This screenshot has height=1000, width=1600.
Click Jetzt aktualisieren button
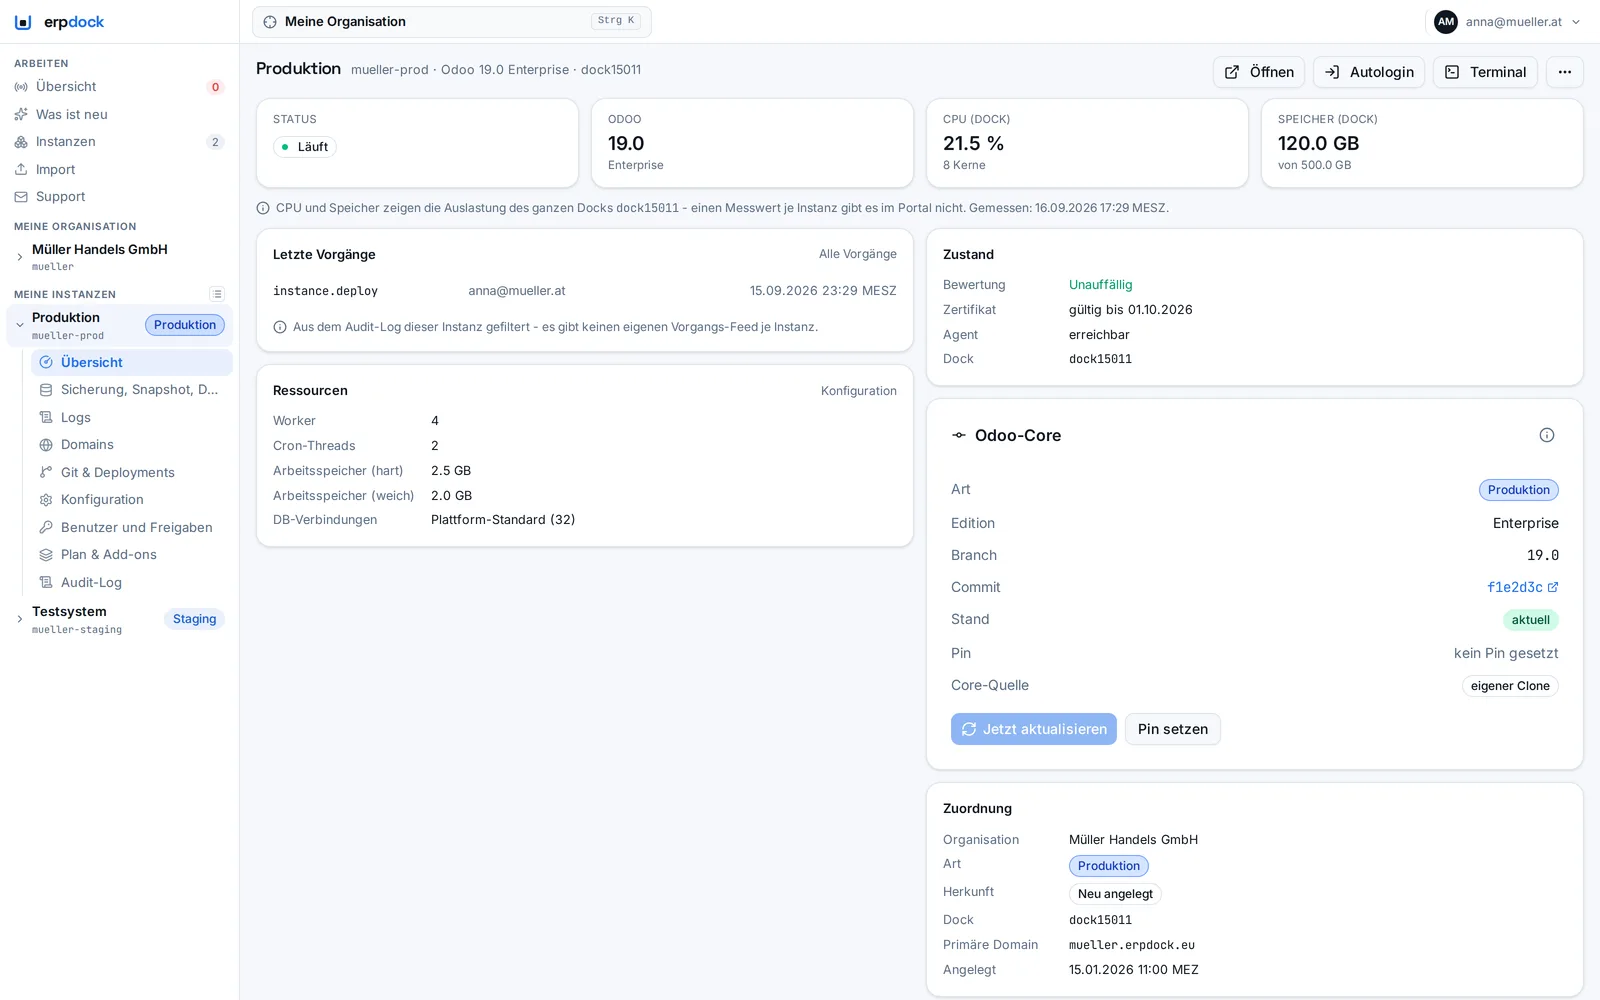pos(1034,729)
